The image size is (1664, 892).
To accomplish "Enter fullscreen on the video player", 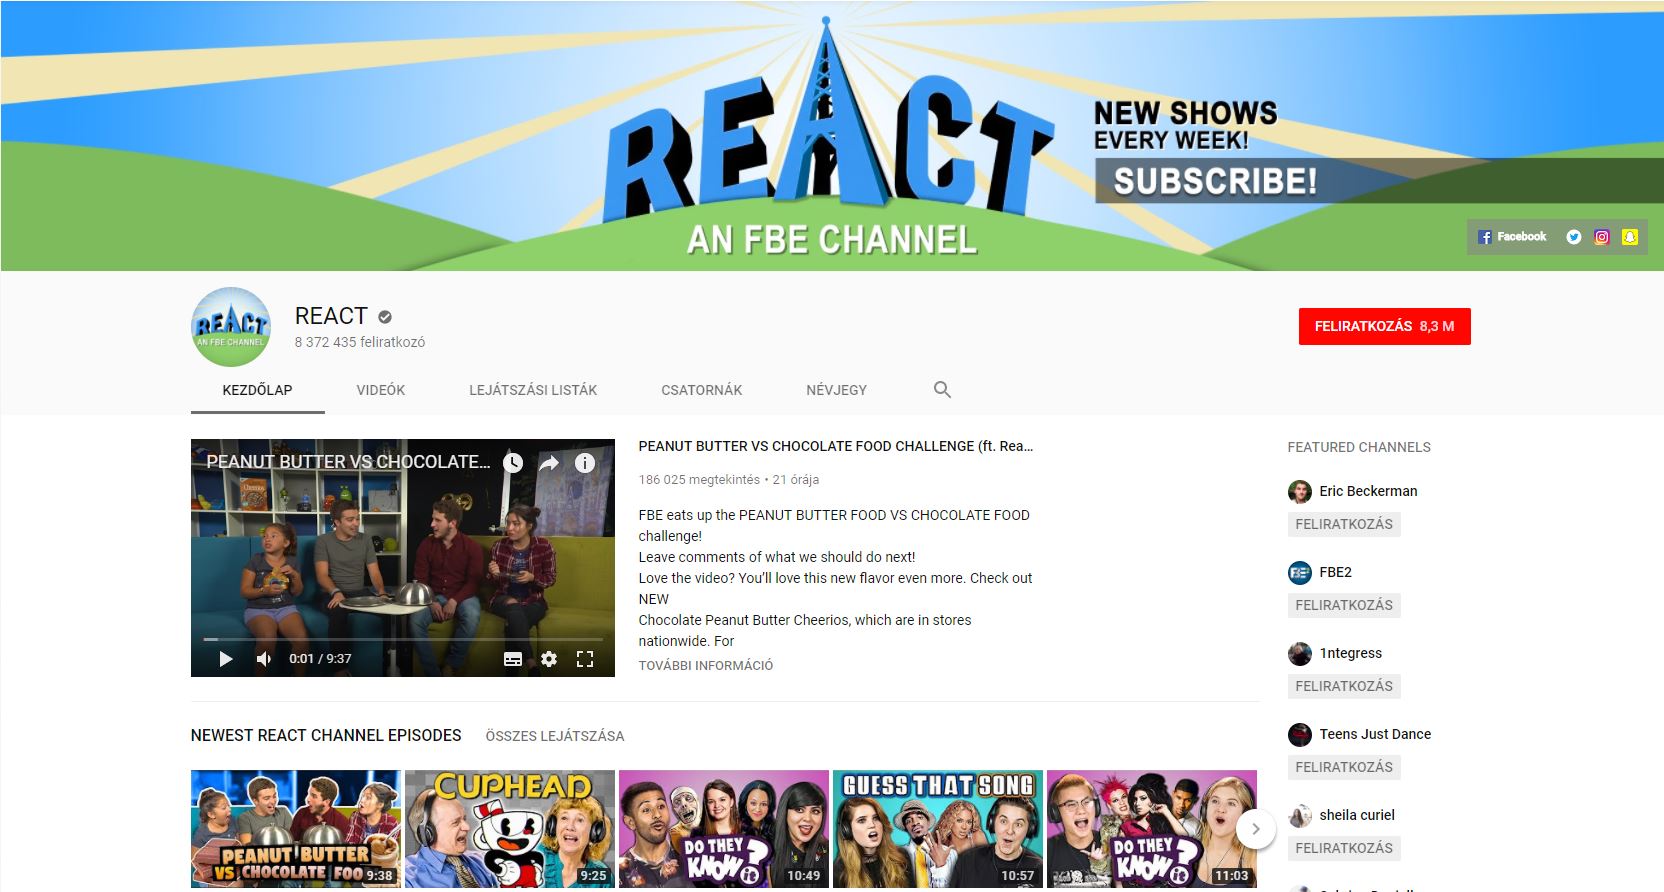I will coord(585,659).
